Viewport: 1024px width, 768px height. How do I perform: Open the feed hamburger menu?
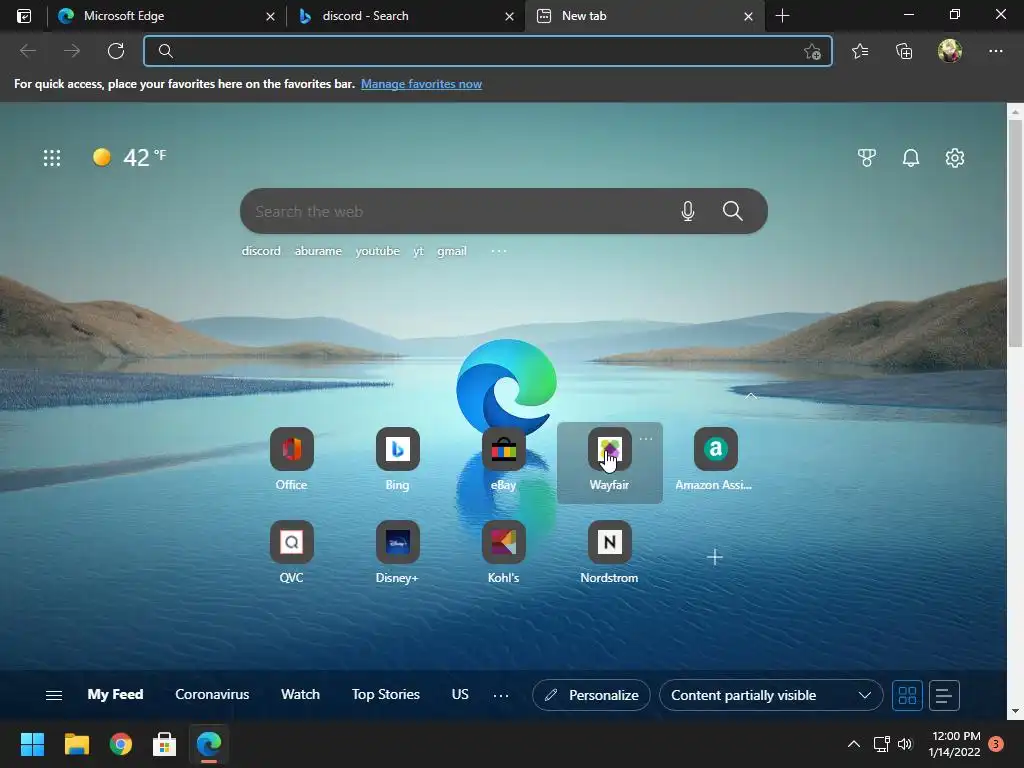click(x=54, y=695)
